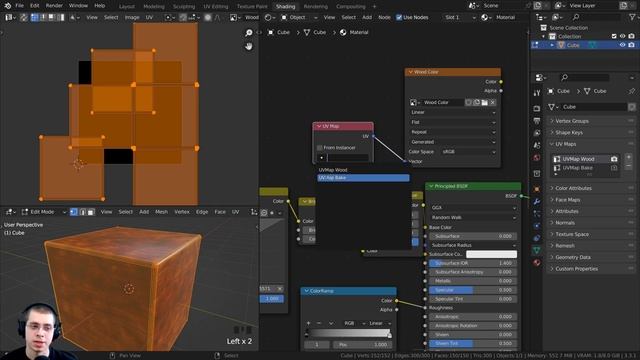
Task: Switch to the Texture Paint workspace tab
Action: pyautogui.click(x=252, y=7)
